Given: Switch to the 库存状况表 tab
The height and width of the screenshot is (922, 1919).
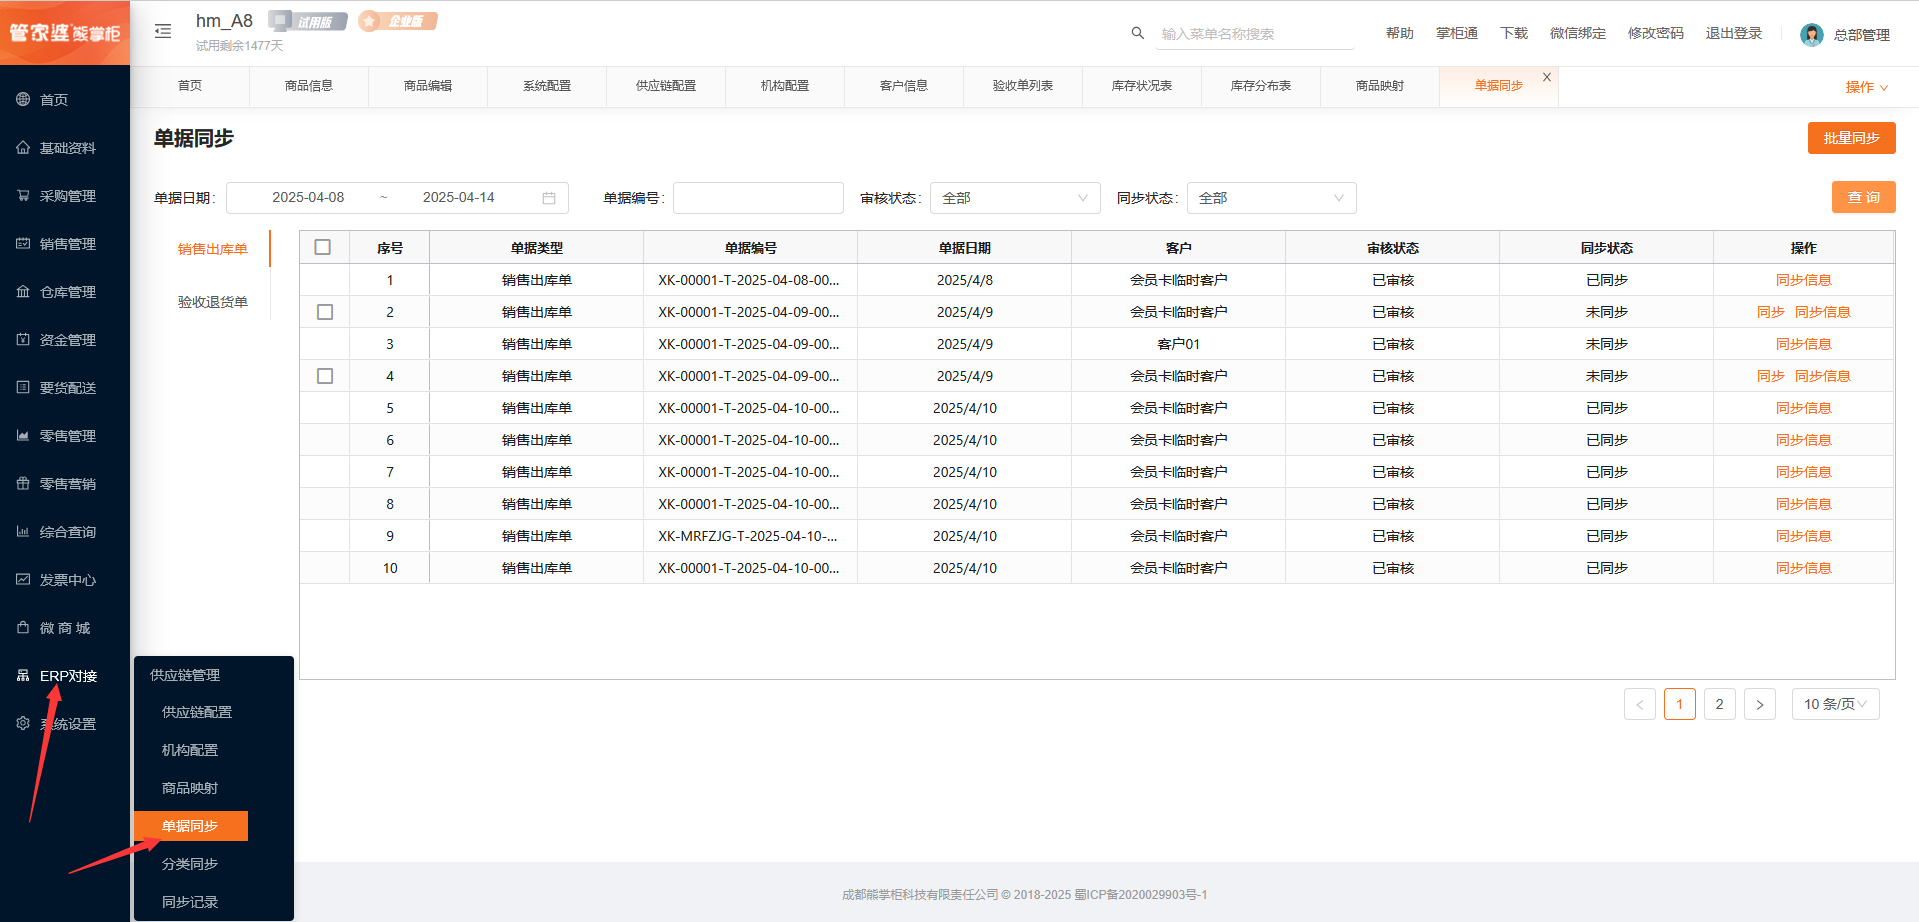Looking at the screenshot, I should point(1142,86).
